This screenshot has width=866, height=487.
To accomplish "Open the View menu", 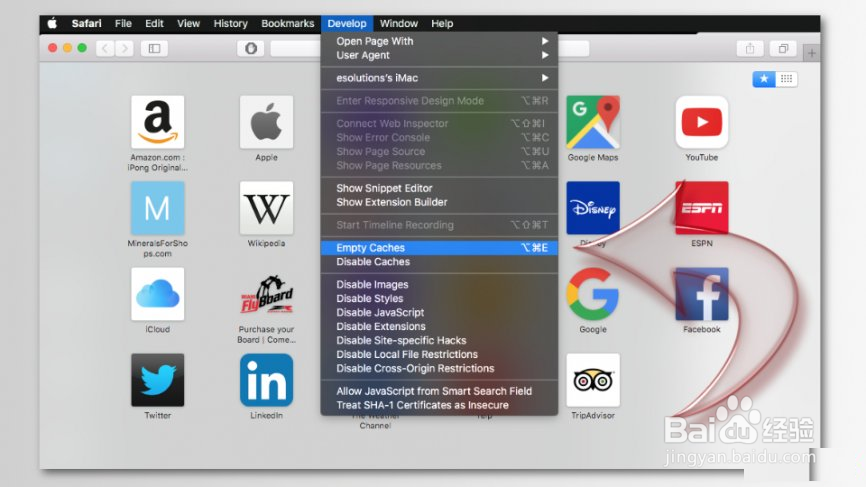I will point(188,23).
